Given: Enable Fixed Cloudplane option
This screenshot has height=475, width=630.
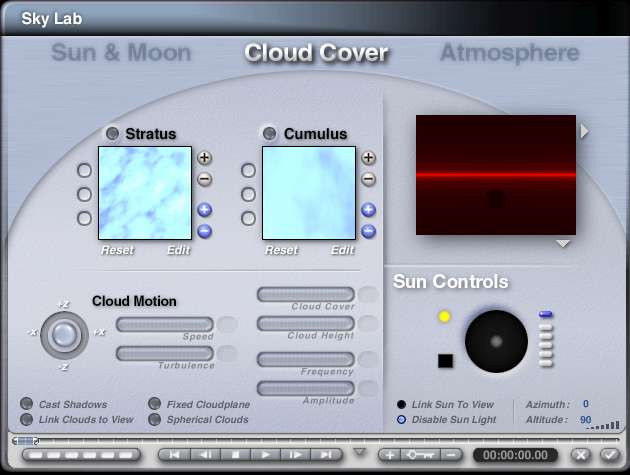Looking at the screenshot, I should [155, 404].
